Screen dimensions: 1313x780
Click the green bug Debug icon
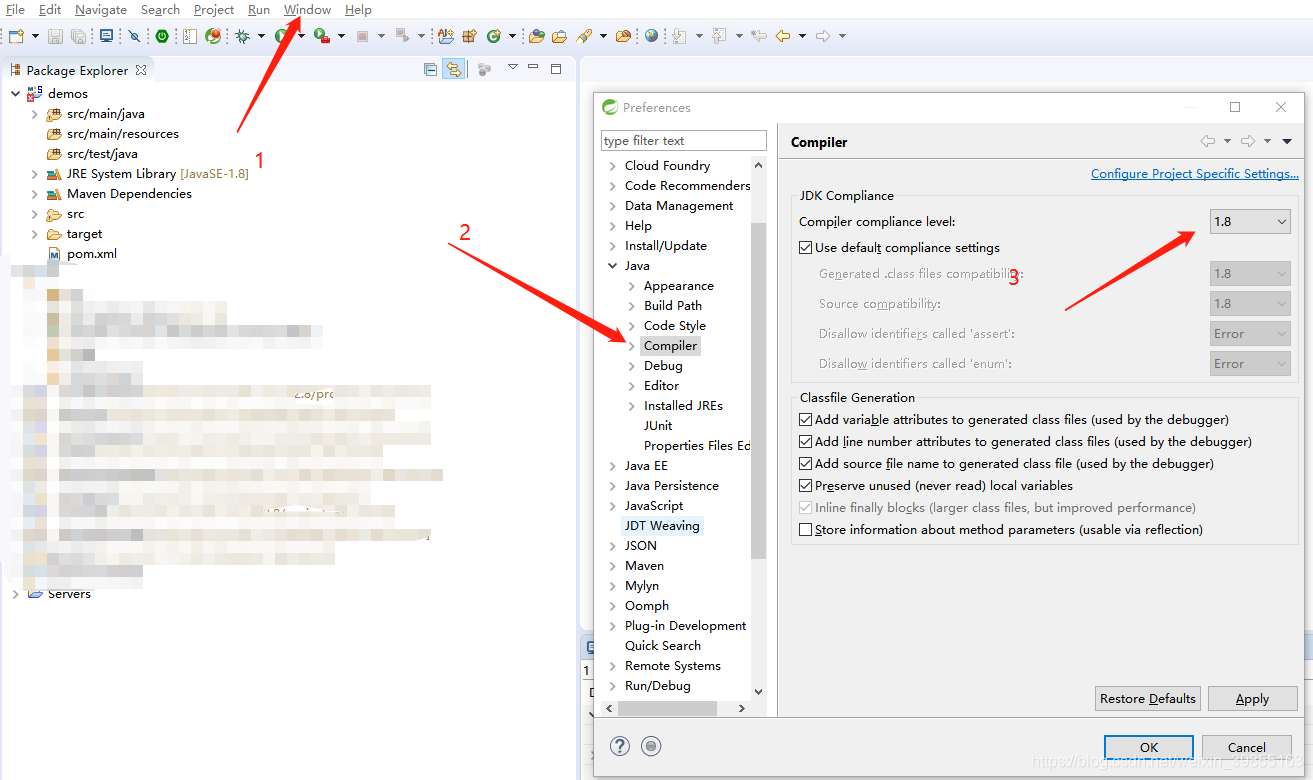tap(241, 36)
